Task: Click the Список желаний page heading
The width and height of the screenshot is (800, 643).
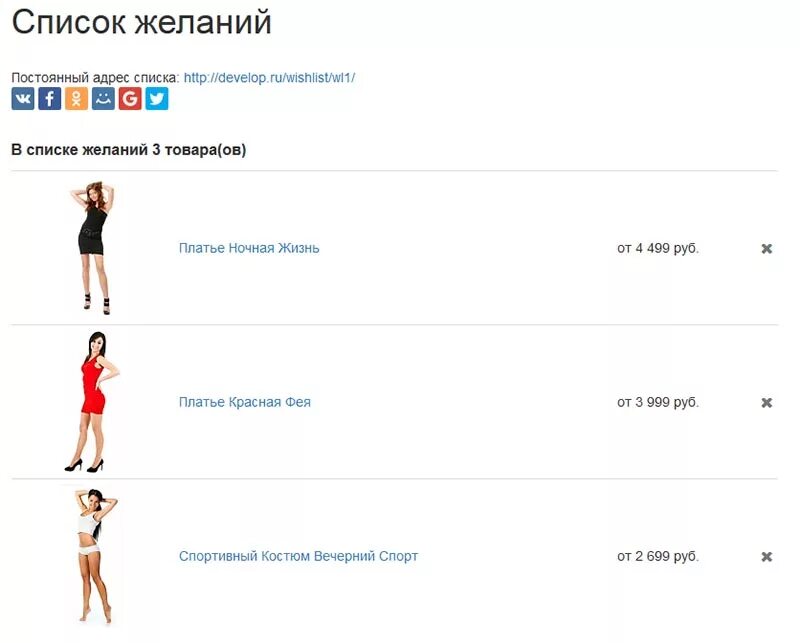Action: 142,22
